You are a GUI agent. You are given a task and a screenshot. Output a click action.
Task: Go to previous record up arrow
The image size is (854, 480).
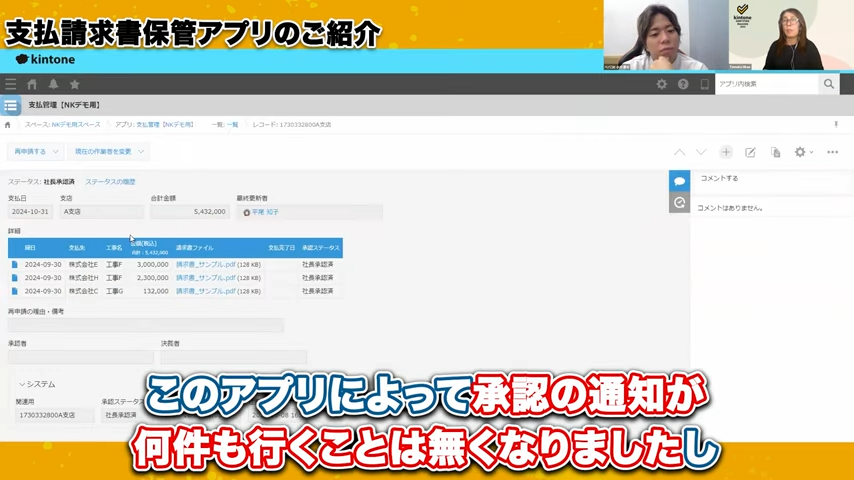click(679, 153)
